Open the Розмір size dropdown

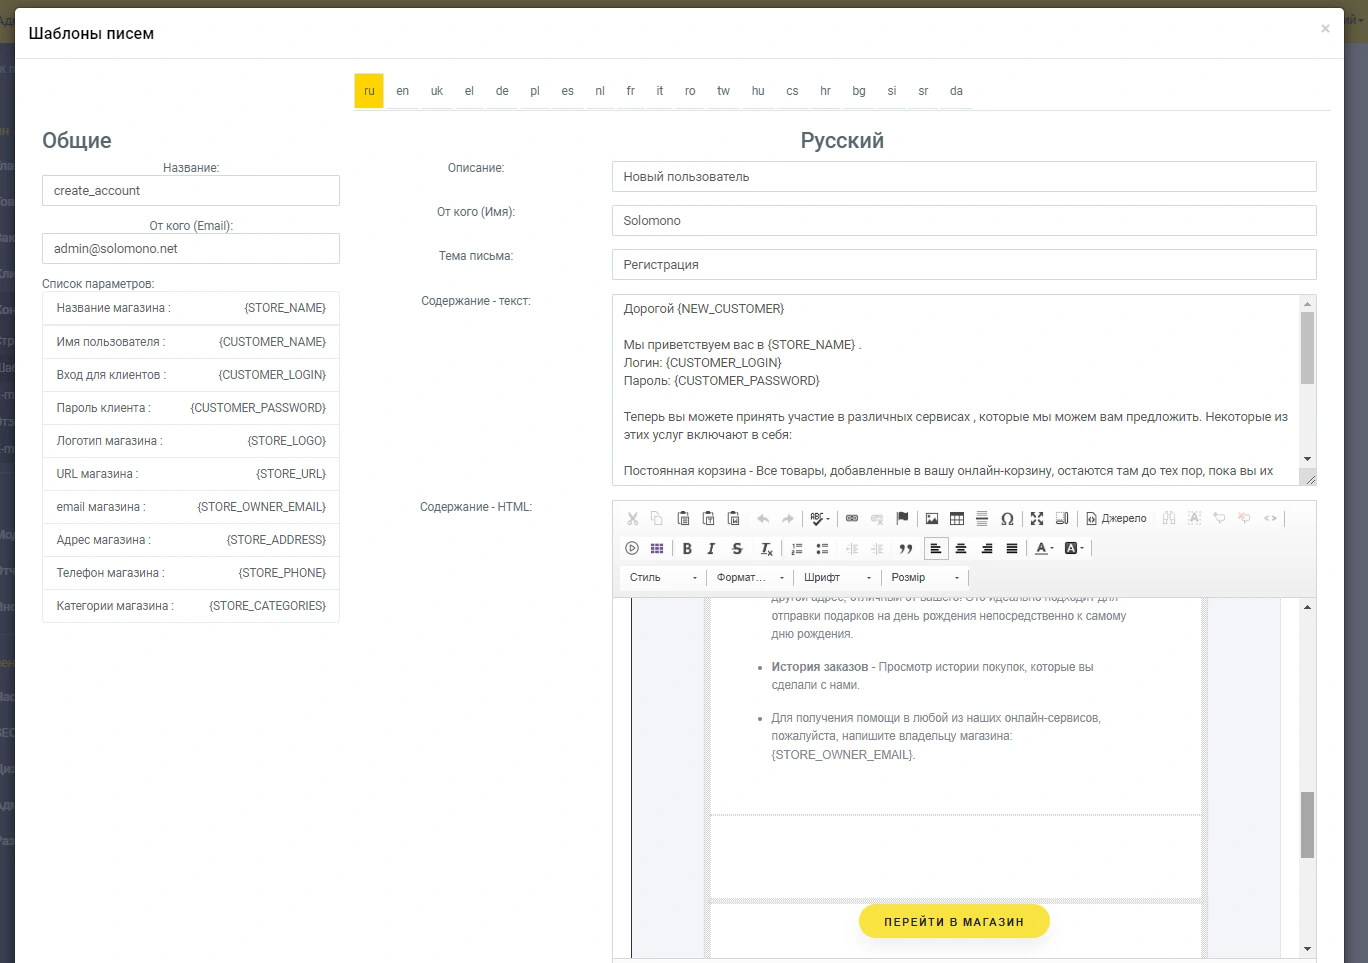(x=925, y=577)
